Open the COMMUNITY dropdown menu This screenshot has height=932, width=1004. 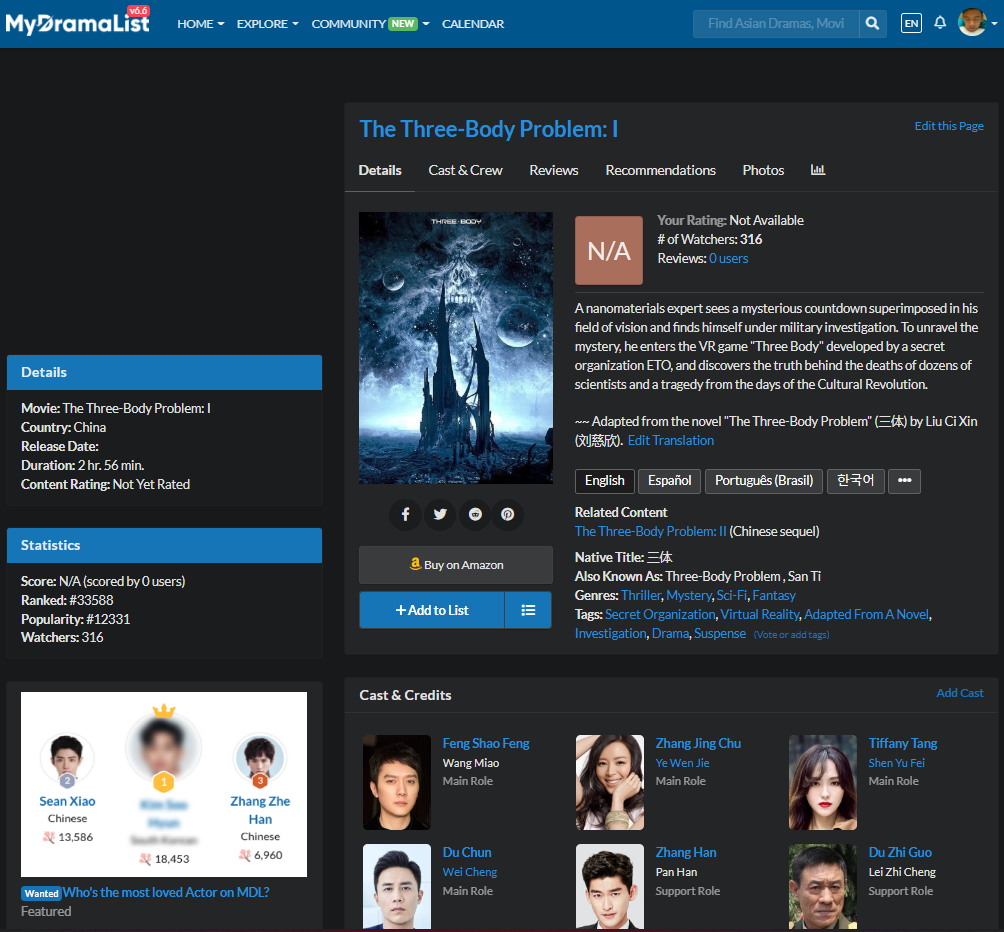pos(370,24)
